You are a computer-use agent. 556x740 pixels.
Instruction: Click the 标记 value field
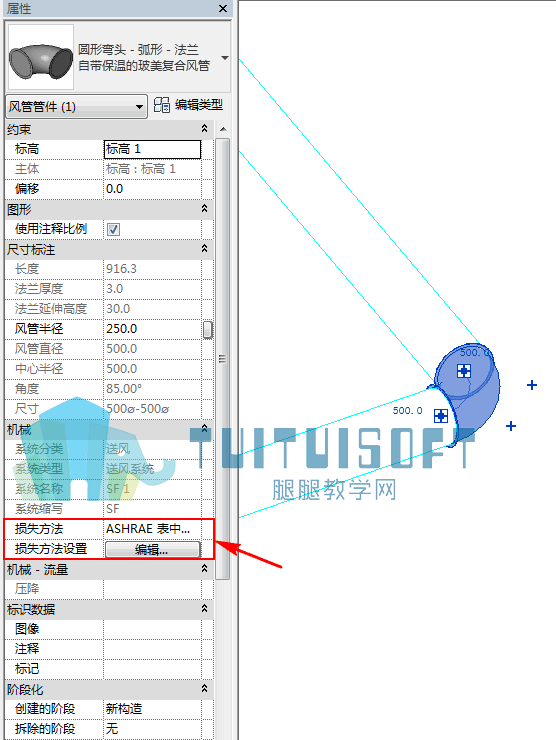point(152,669)
